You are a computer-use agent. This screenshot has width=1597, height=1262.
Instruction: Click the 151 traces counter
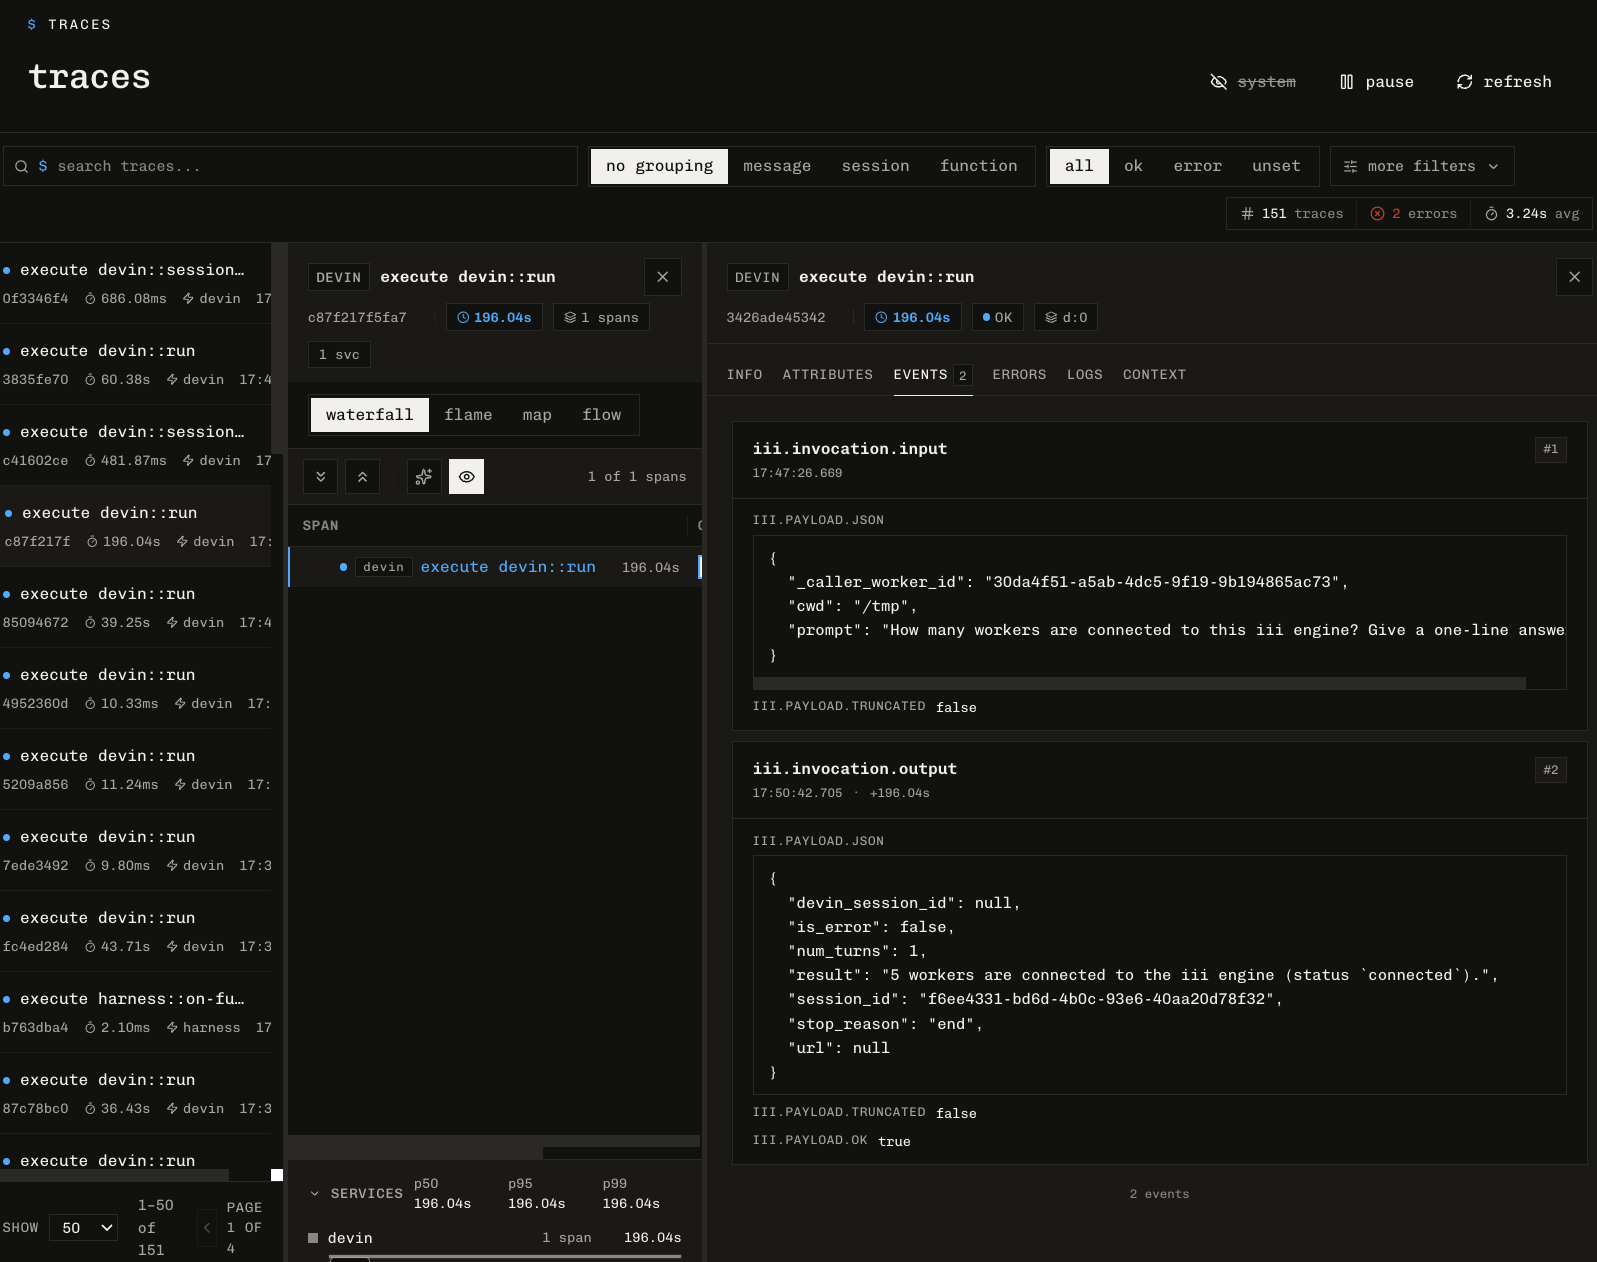(x=1291, y=214)
